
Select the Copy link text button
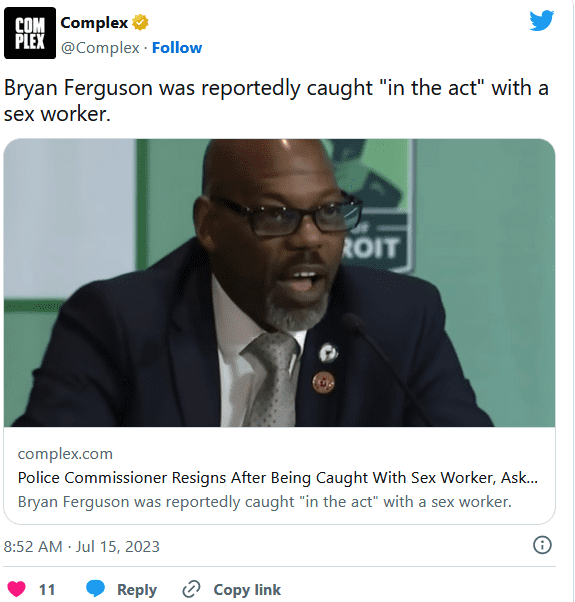click(247, 590)
